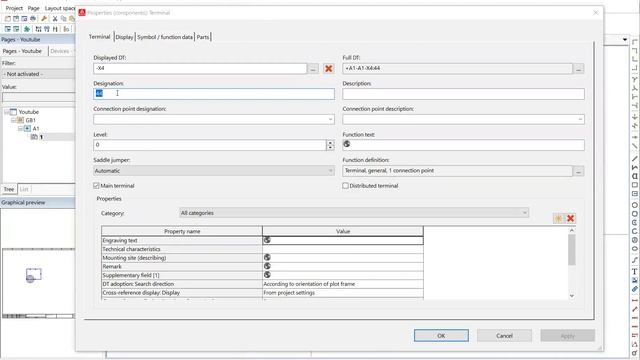Collapse the Youtube tree node

pos(7,112)
